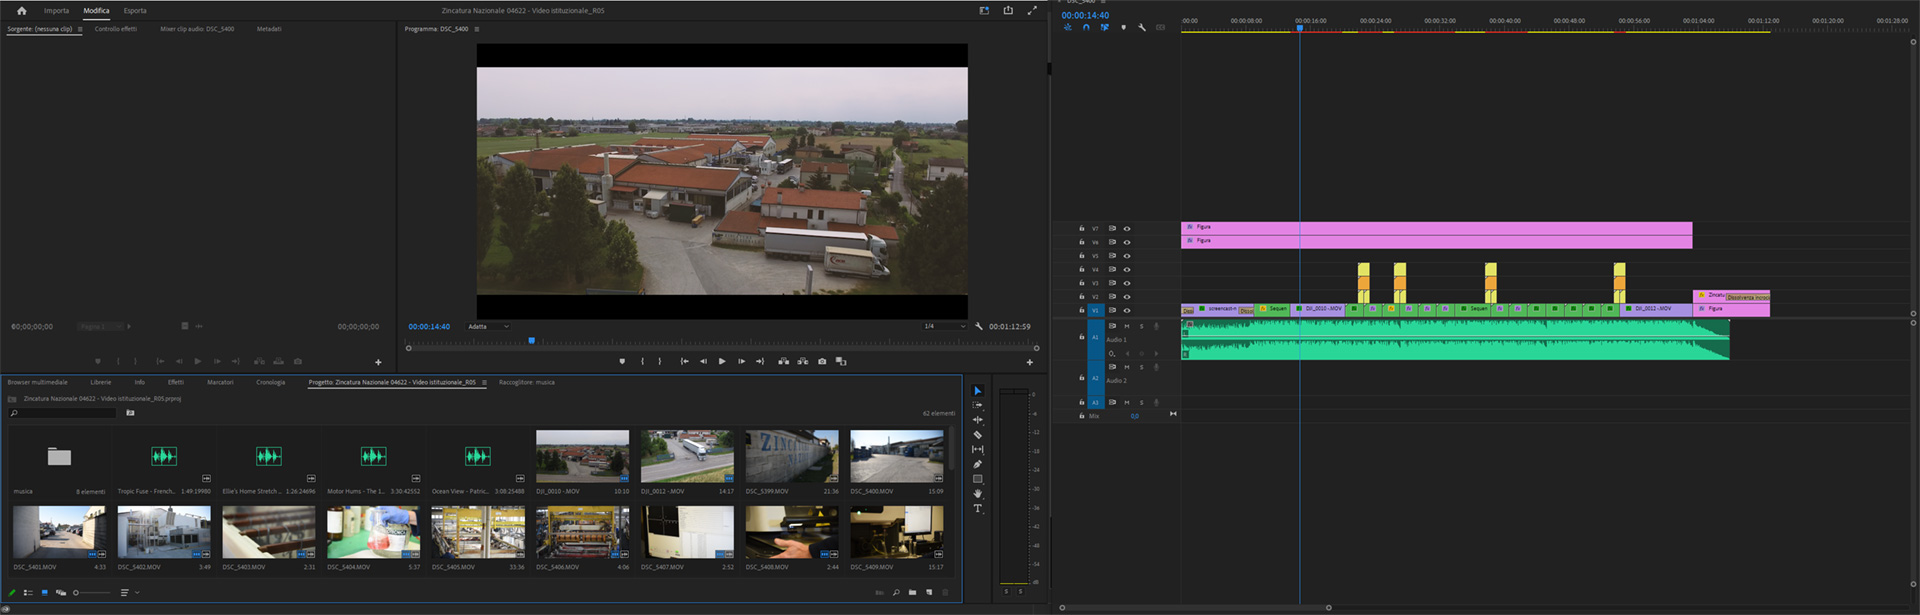The image size is (1920, 615).
Task: Click the Export Frame camera icon
Action: click(822, 362)
